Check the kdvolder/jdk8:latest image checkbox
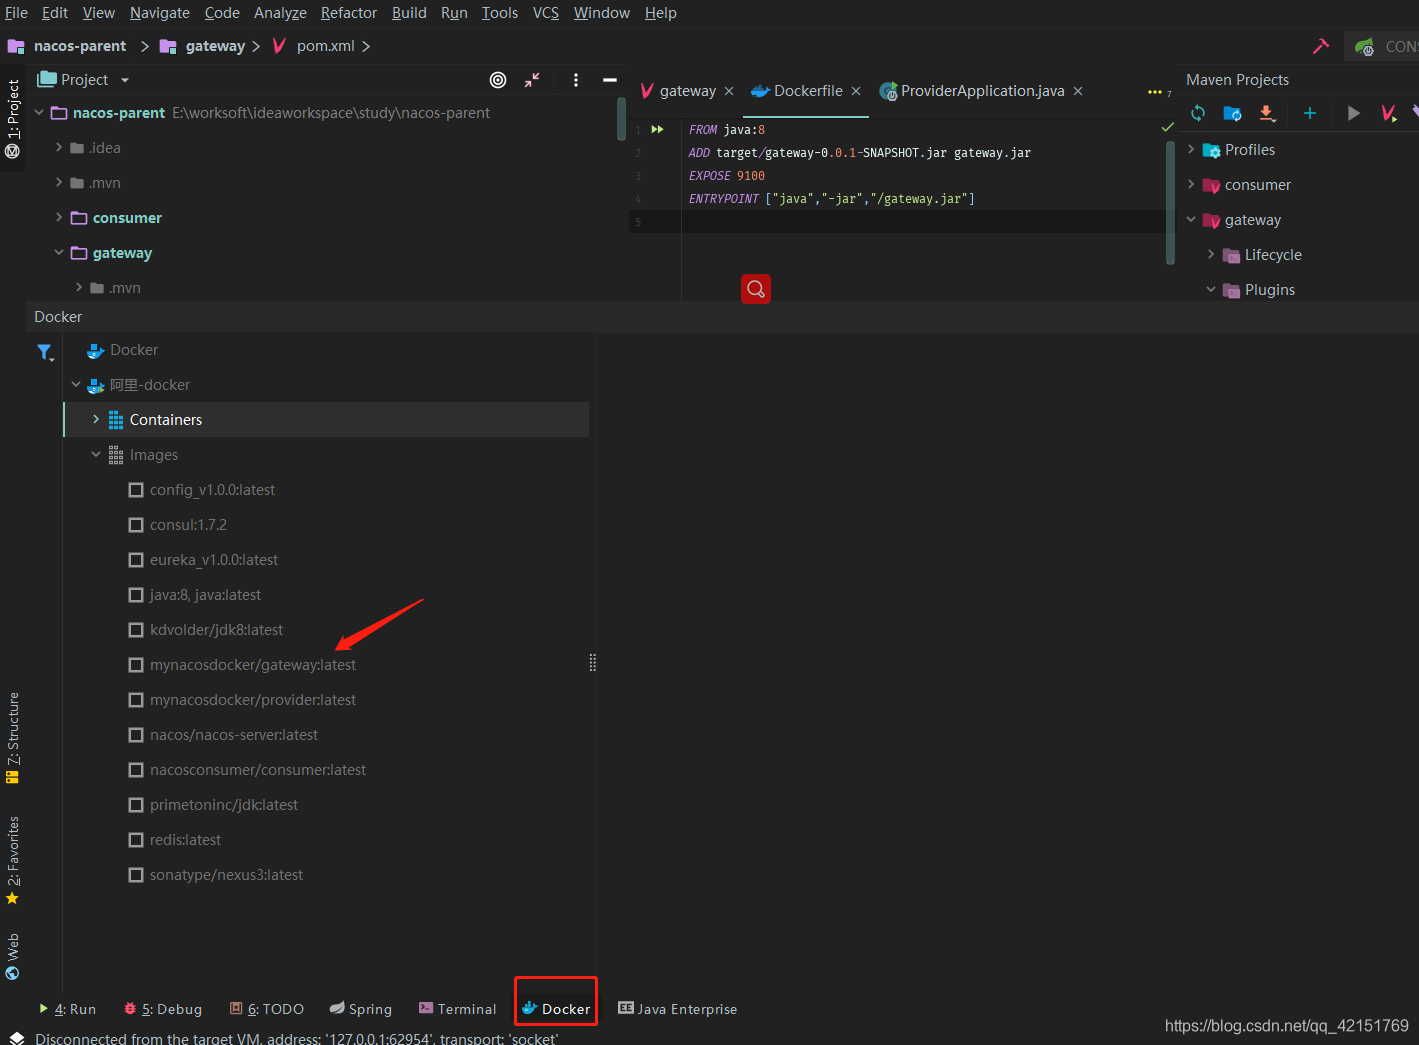1419x1045 pixels. [x=136, y=630]
